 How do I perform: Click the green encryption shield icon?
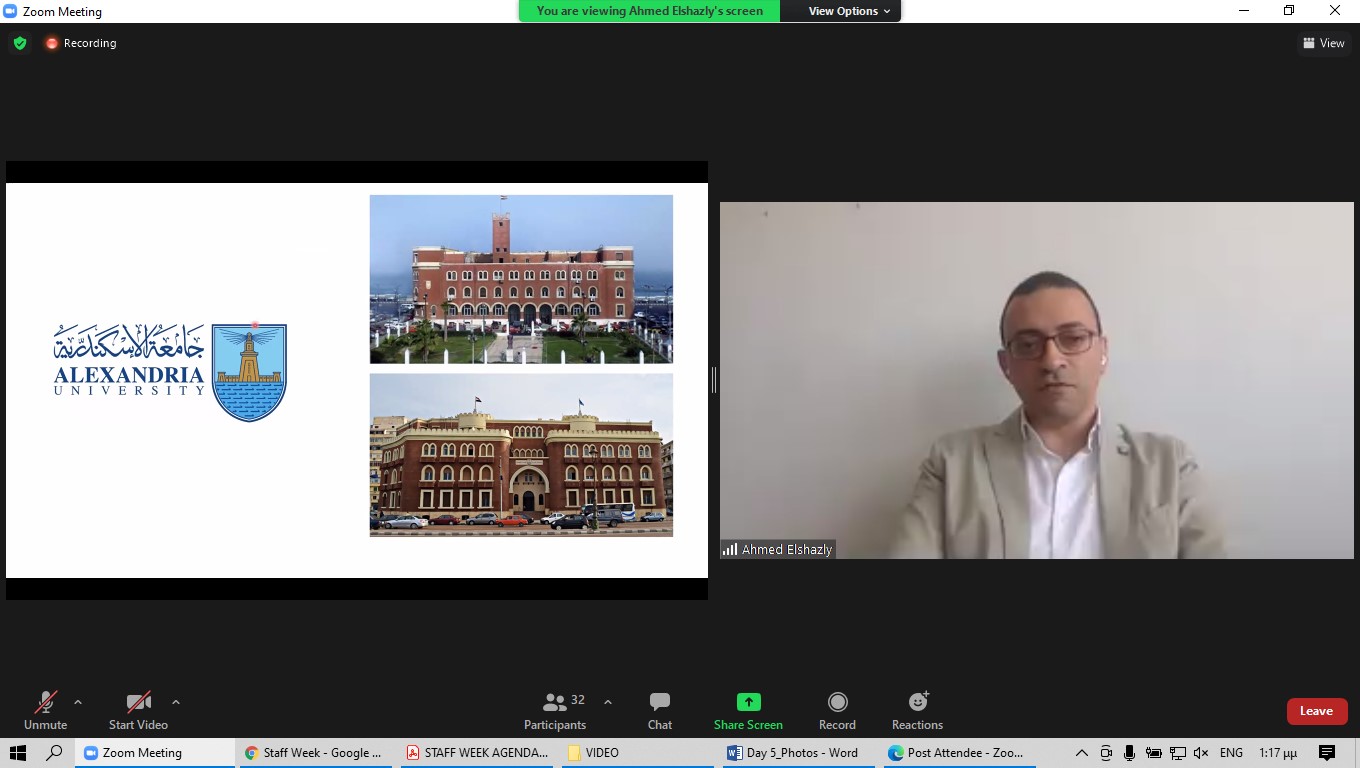20,43
